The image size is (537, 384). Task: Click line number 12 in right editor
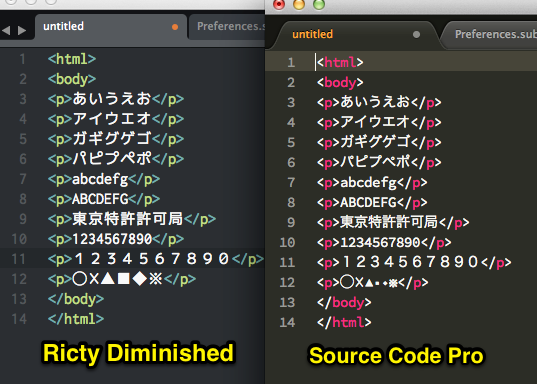tap(287, 283)
